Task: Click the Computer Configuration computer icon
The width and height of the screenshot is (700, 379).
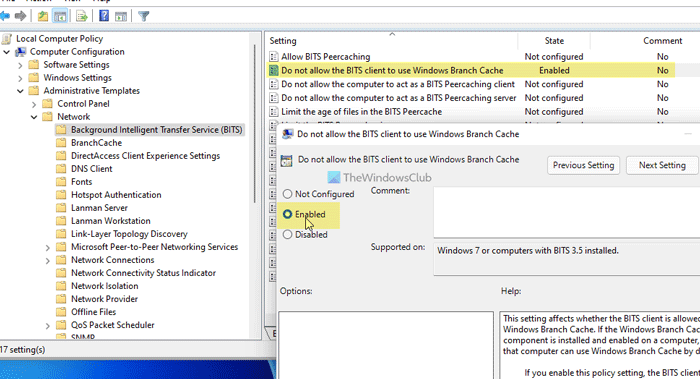Action: [21, 52]
